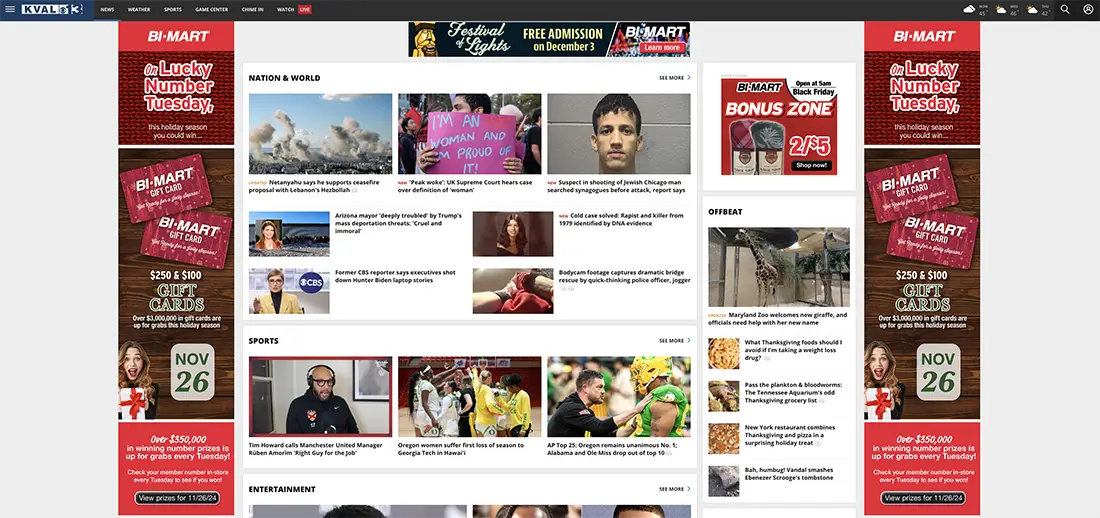Screen dimensions: 1100x518
Task: Open the search magnifier icon
Action: (x=1065, y=9)
